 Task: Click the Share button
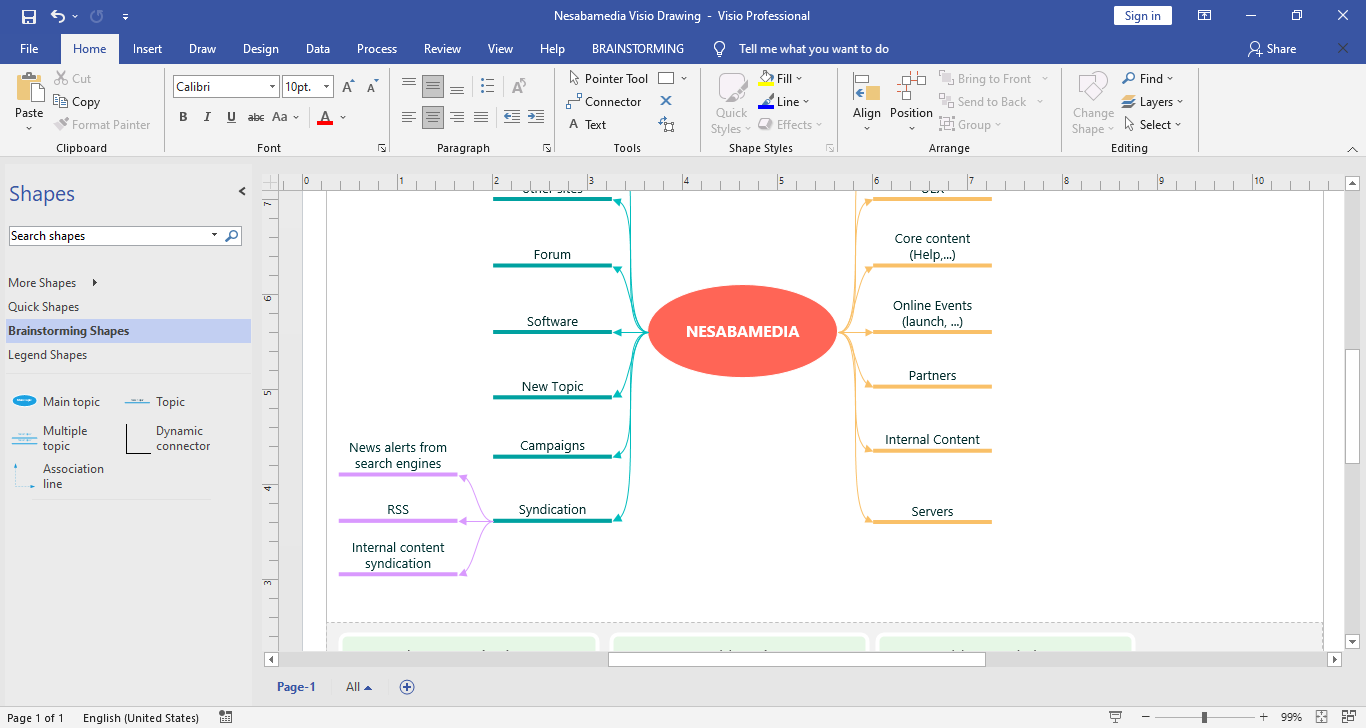point(1272,49)
